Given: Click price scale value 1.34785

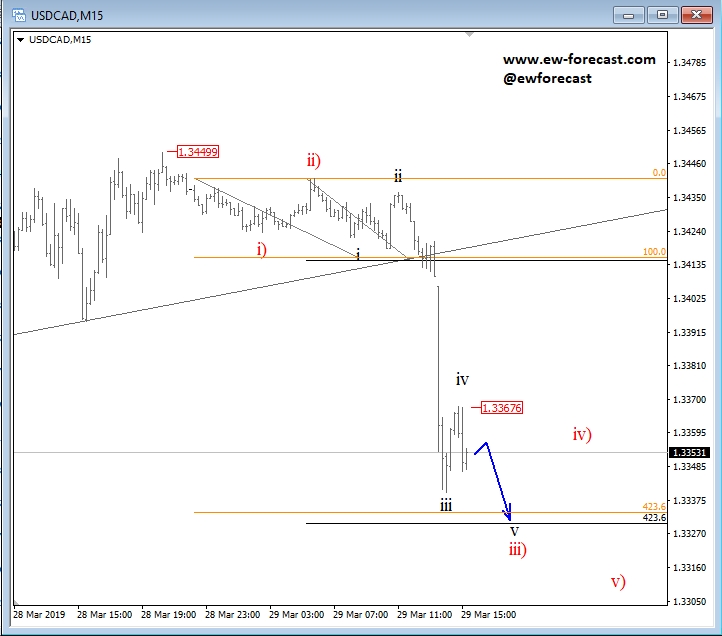Looking at the screenshot, I should coord(689,63).
